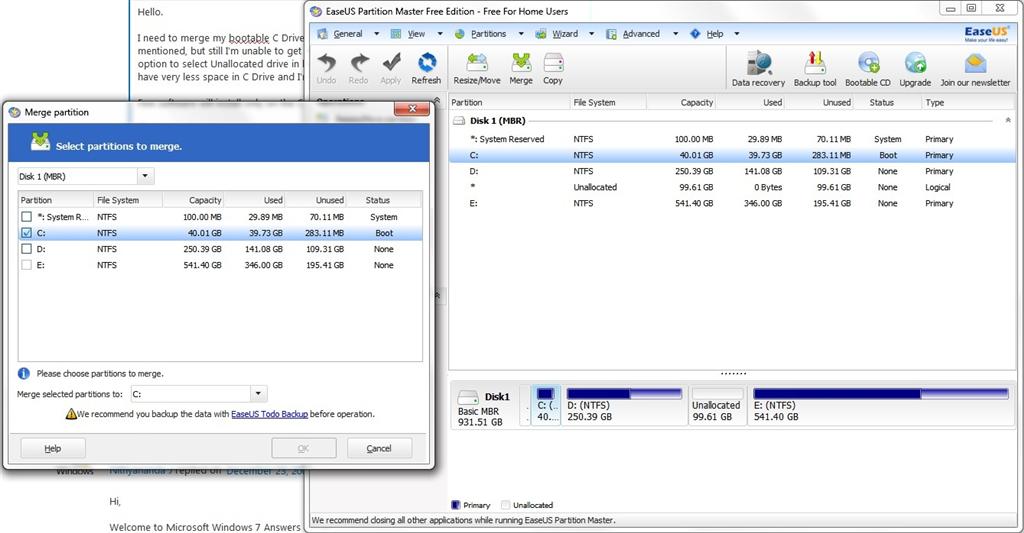Uncheck the C: partition checkbox
Viewport: 1024px width, 533px height.
click(26, 233)
